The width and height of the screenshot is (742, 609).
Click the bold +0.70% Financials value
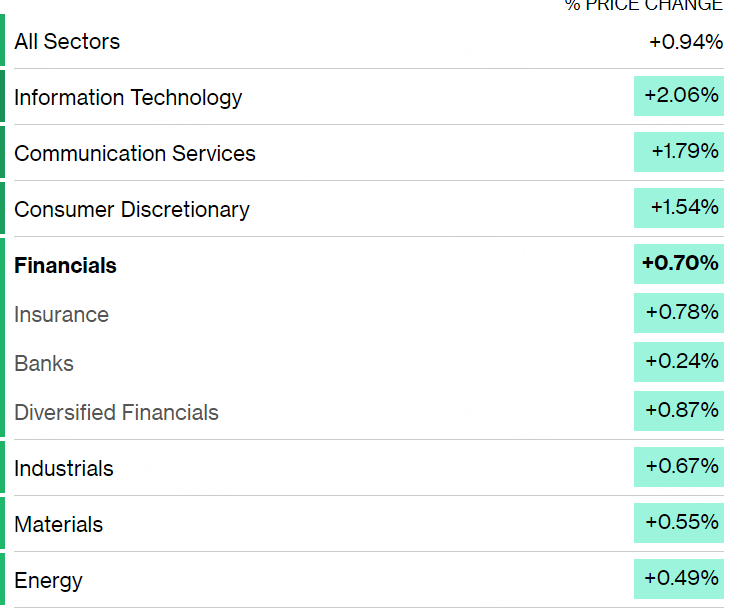(x=680, y=264)
